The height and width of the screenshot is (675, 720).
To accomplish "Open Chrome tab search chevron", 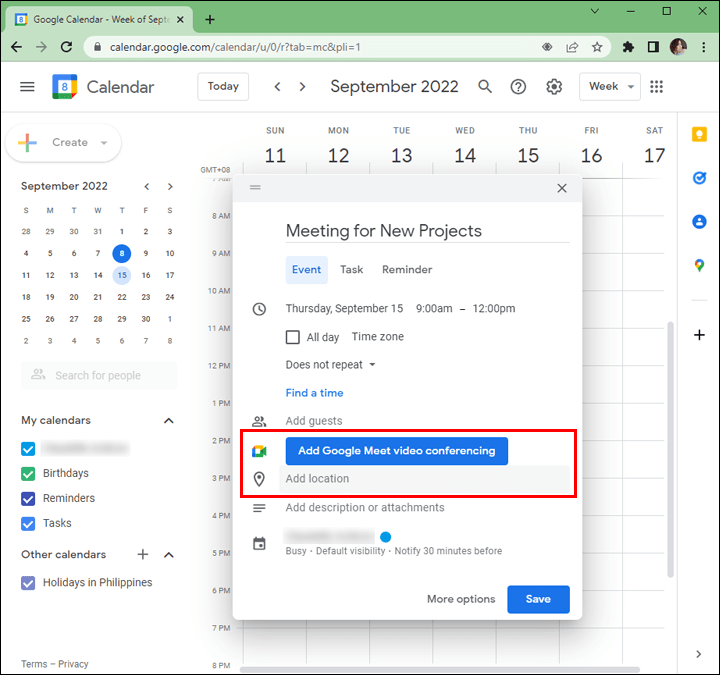I will [x=595, y=11].
